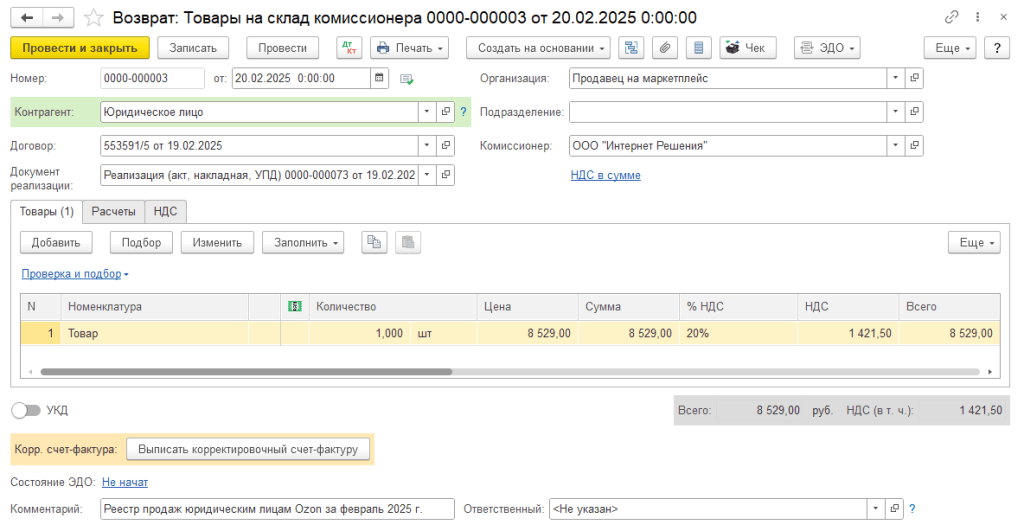The image size is (1024, 531).
Task: Open the НДС в сумме link
Action: click(605, 175)
